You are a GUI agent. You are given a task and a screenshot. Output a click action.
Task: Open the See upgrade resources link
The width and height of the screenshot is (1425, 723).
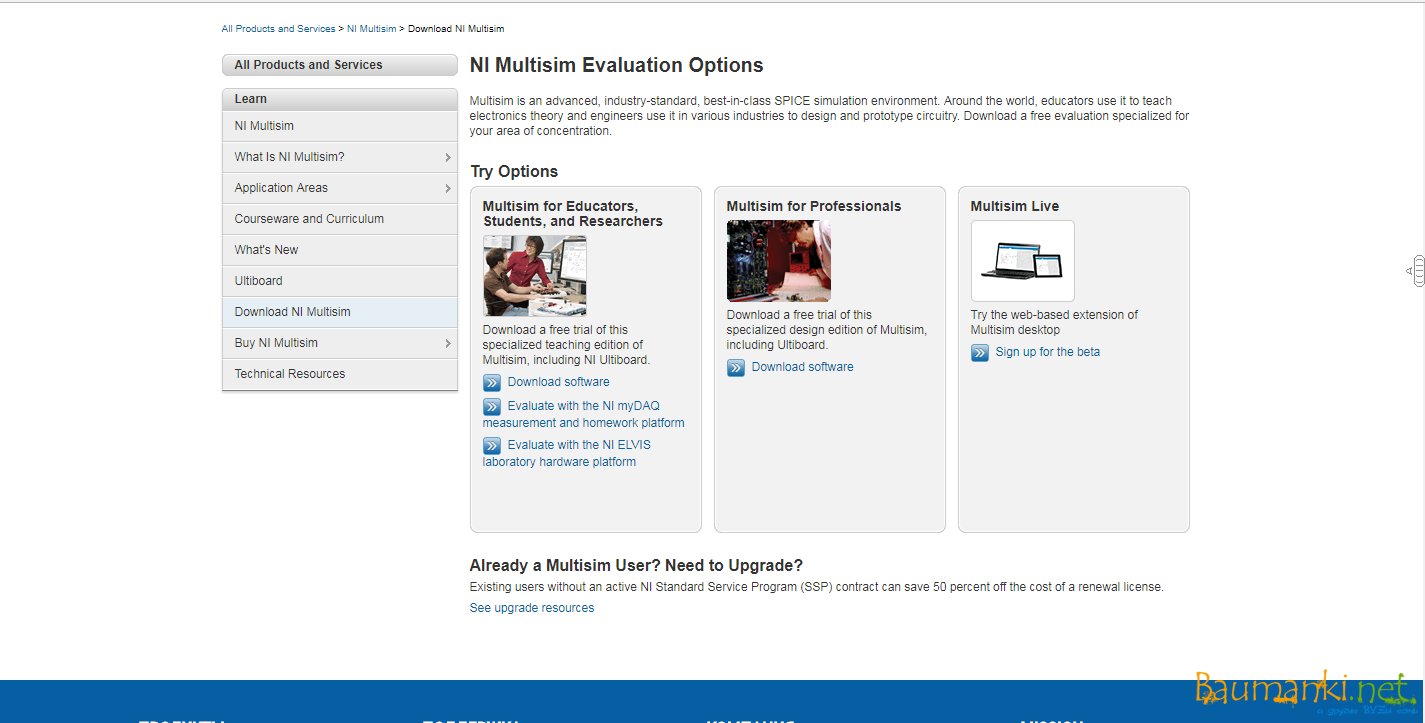click(x=532, y=608)
